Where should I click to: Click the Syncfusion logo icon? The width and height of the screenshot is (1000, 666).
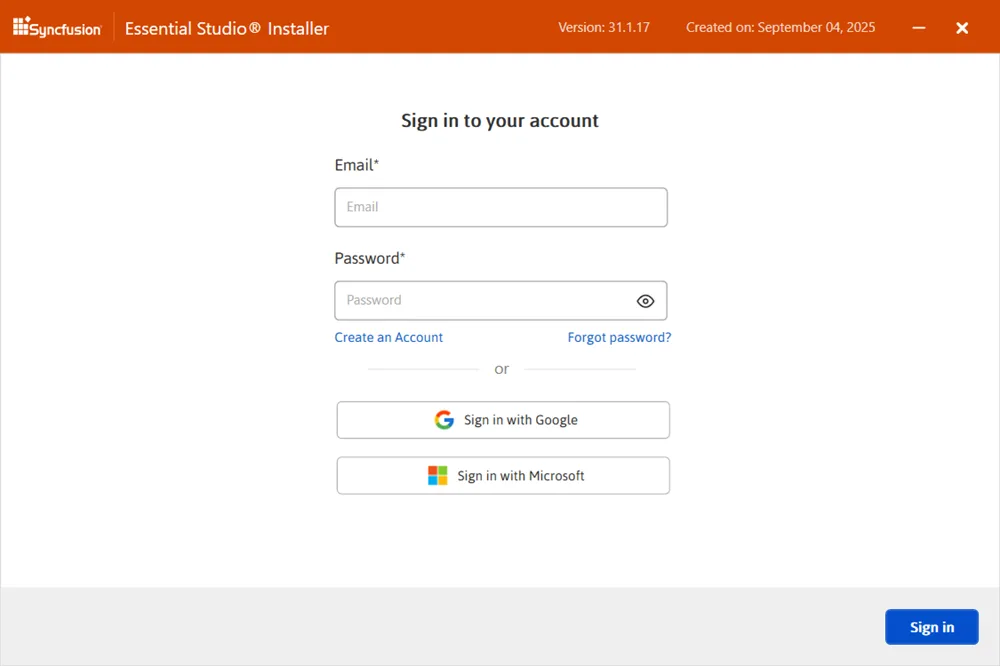(22, 27)
